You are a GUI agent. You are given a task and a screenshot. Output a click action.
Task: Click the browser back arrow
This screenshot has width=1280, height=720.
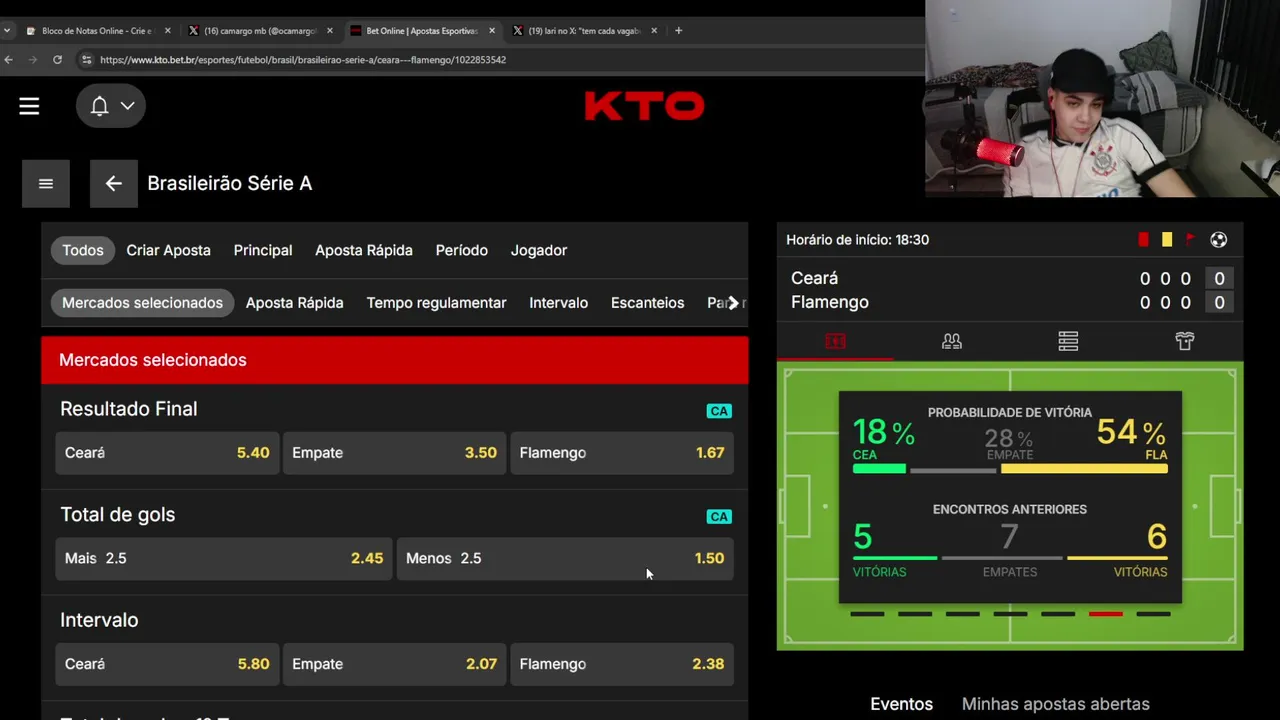[x=8, y=60]
